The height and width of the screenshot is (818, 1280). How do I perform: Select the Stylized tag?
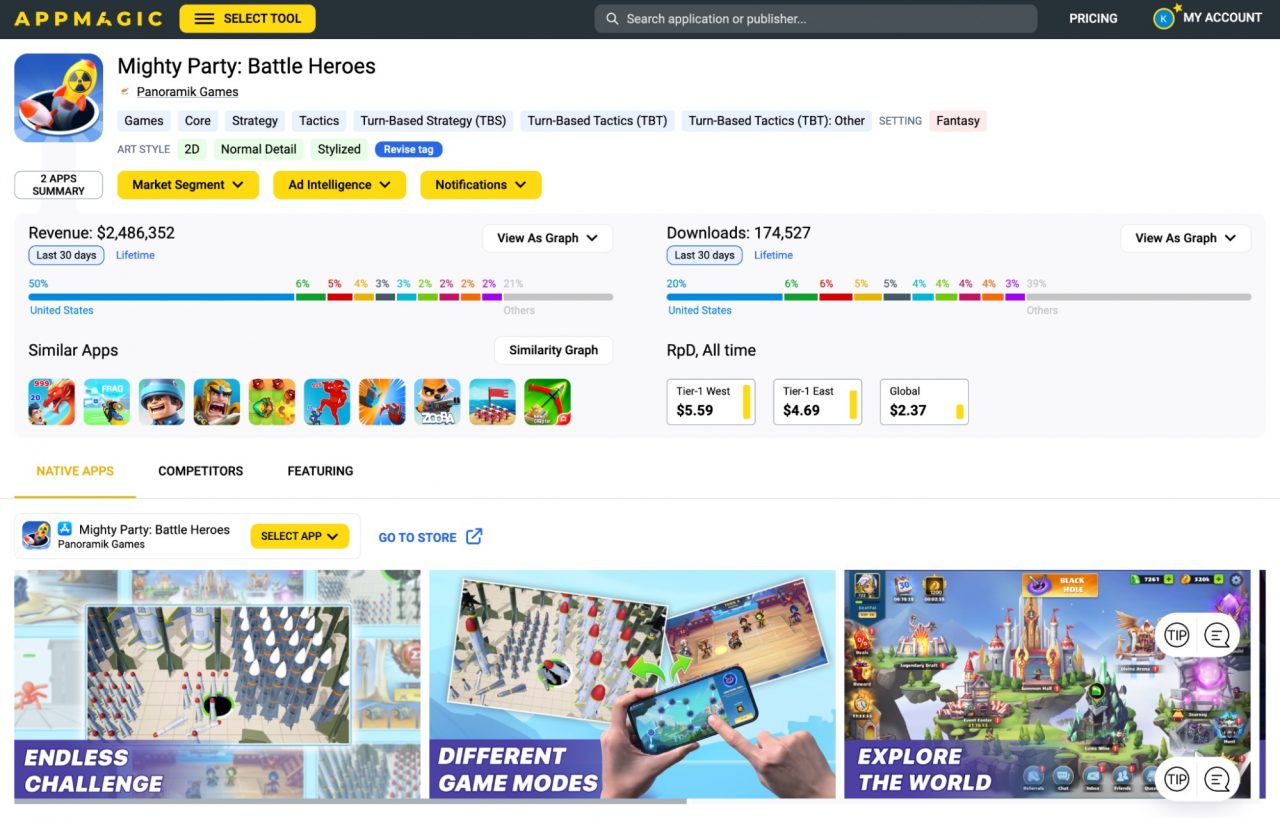(x=339, y=149)
